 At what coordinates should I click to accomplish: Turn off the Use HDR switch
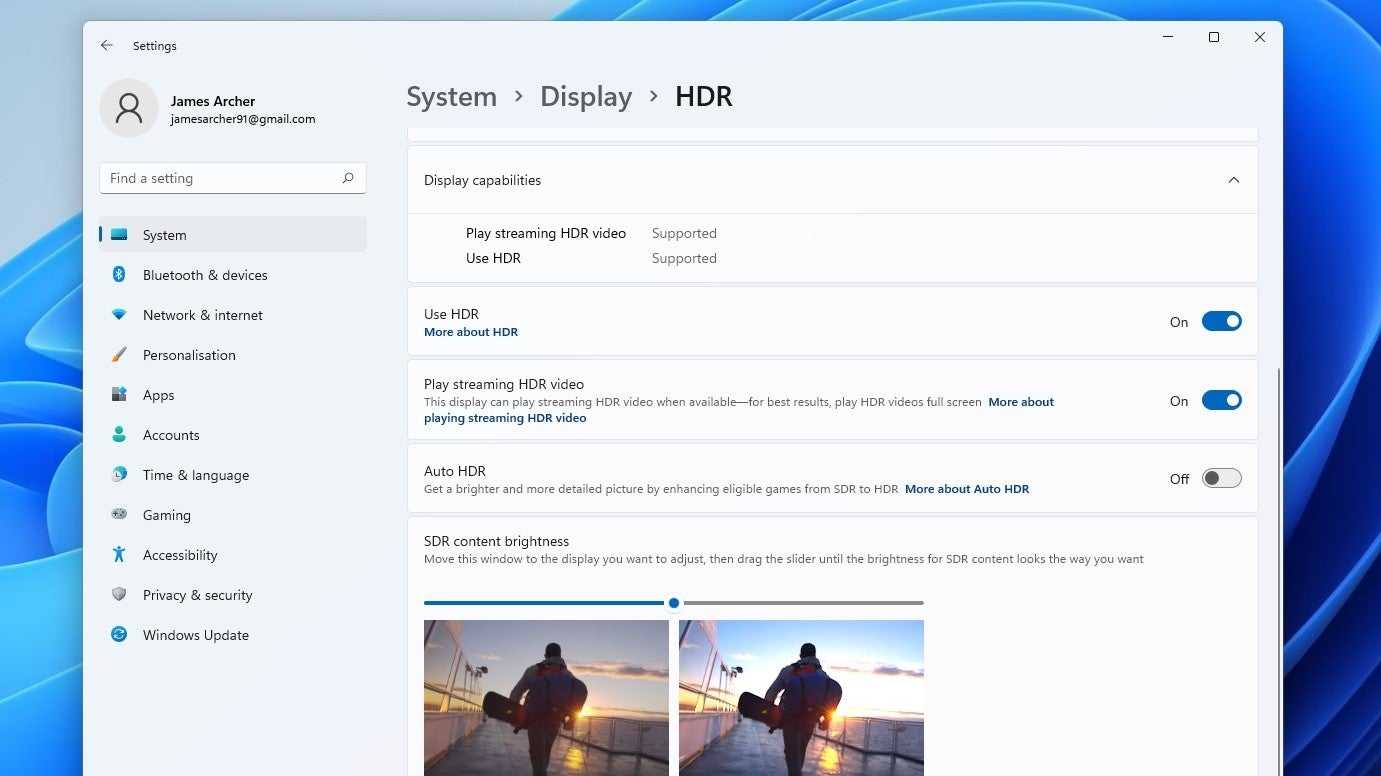[1221, 321]
